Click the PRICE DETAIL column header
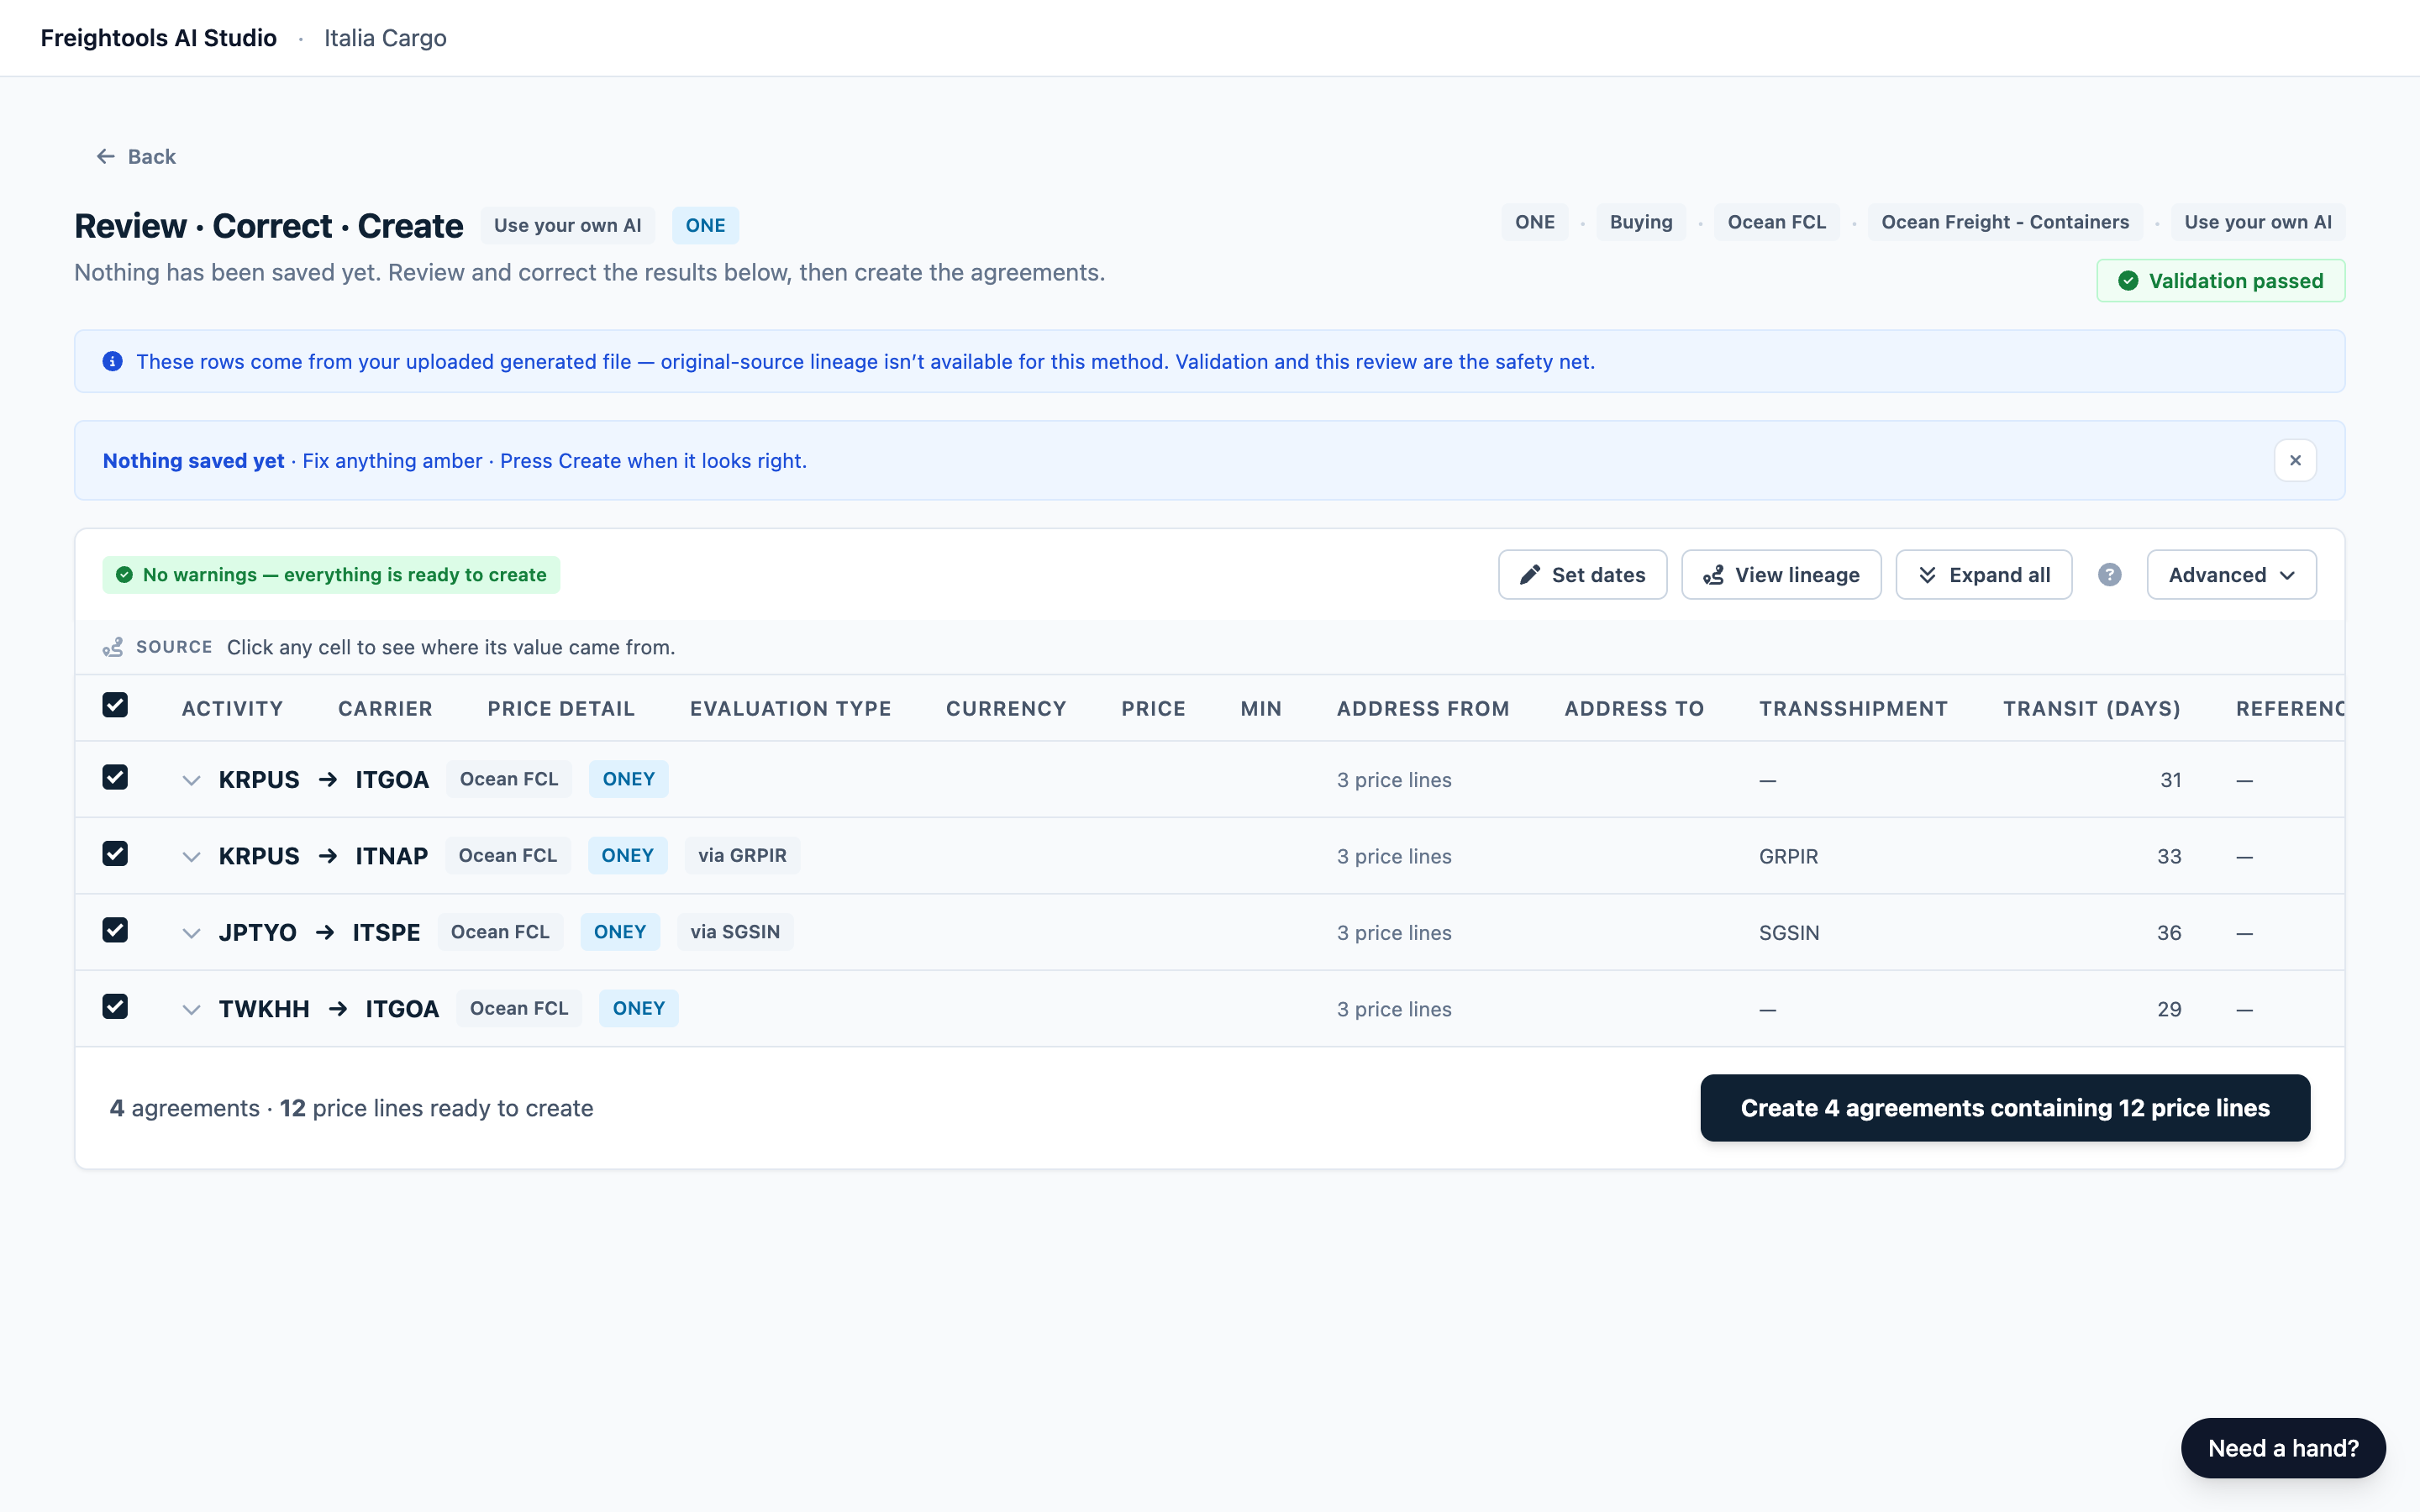 [561, 708]
